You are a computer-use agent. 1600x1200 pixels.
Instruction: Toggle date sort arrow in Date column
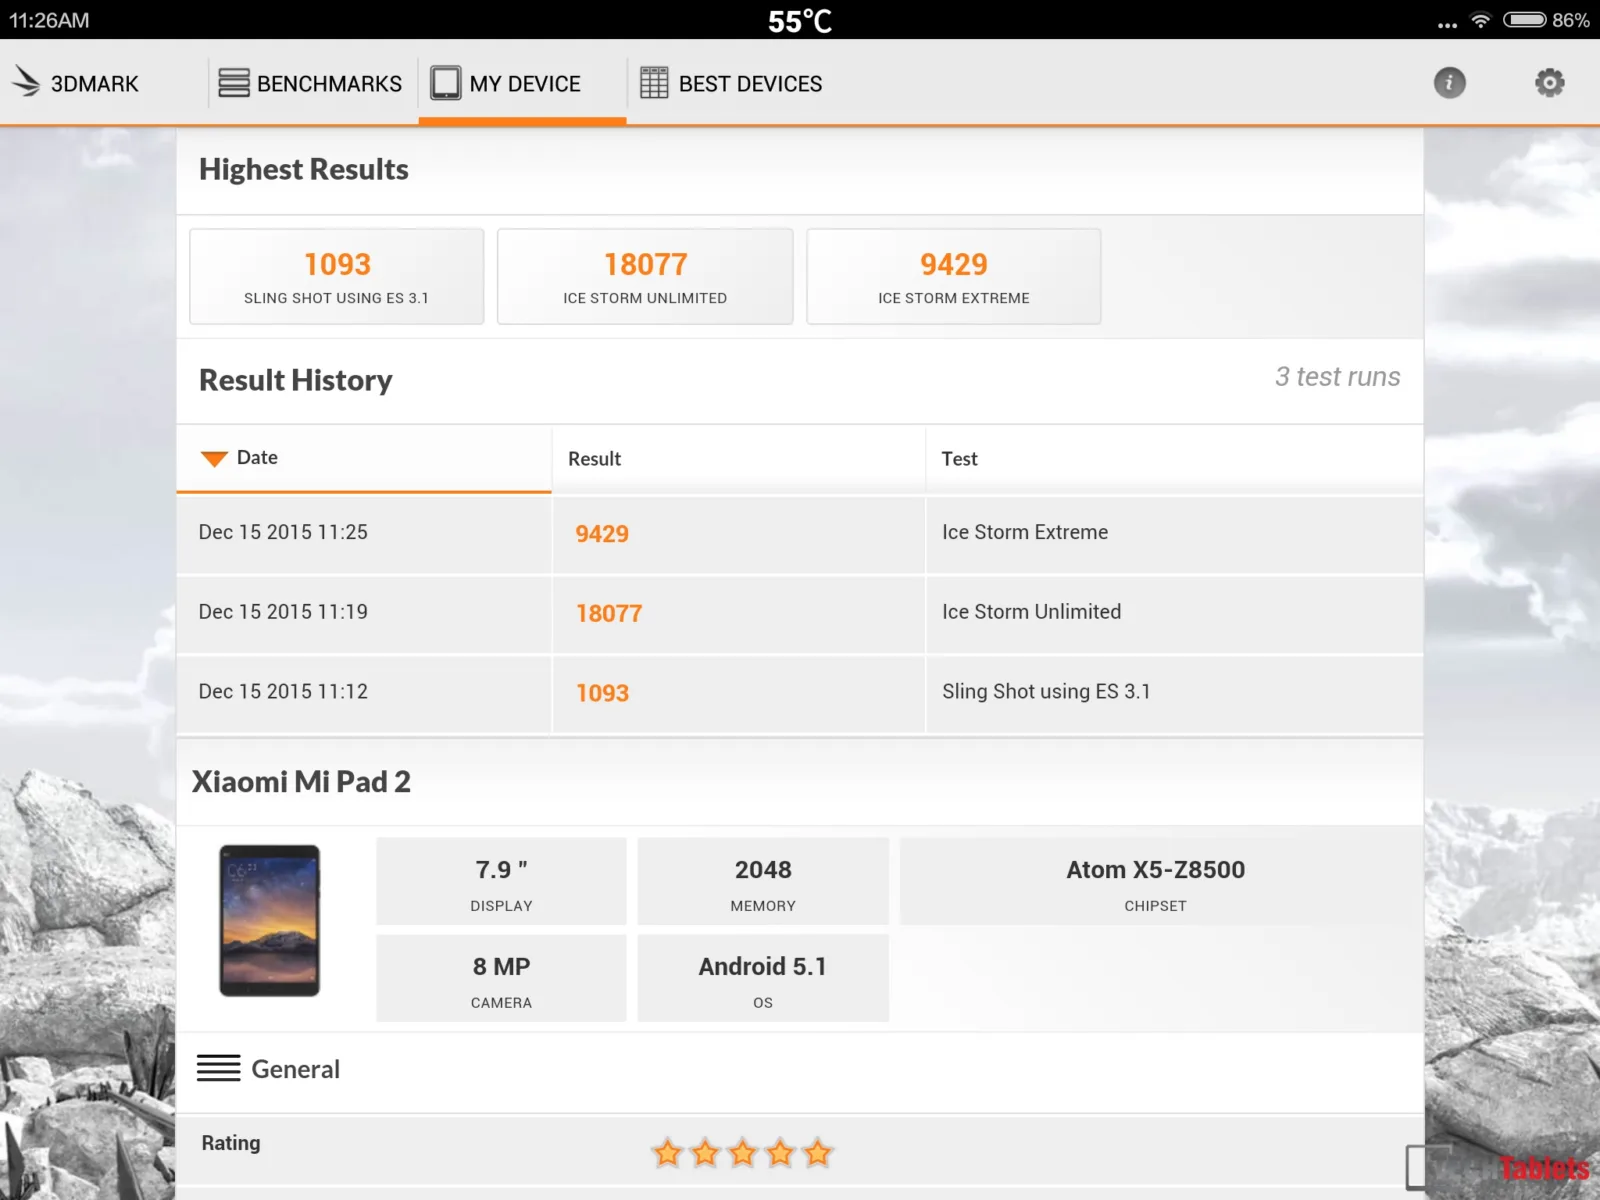point(214,459)
